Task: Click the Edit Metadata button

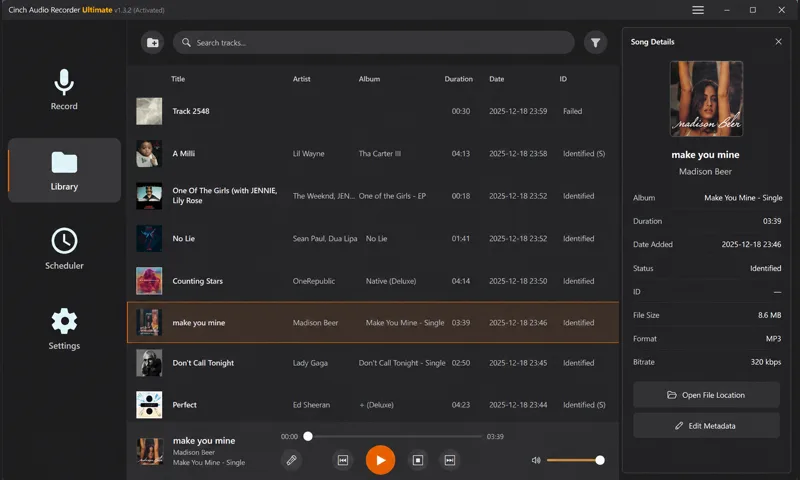Action: 706,426
